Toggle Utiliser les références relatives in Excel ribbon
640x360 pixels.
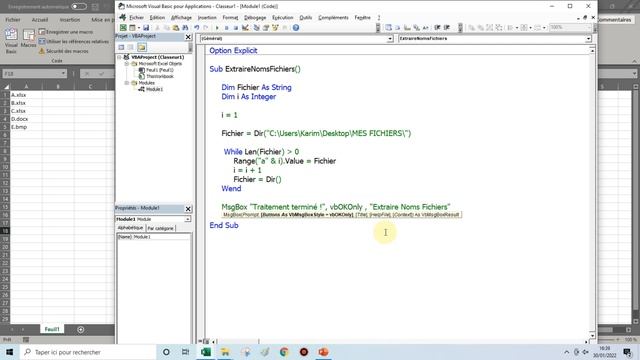point(73,41)
